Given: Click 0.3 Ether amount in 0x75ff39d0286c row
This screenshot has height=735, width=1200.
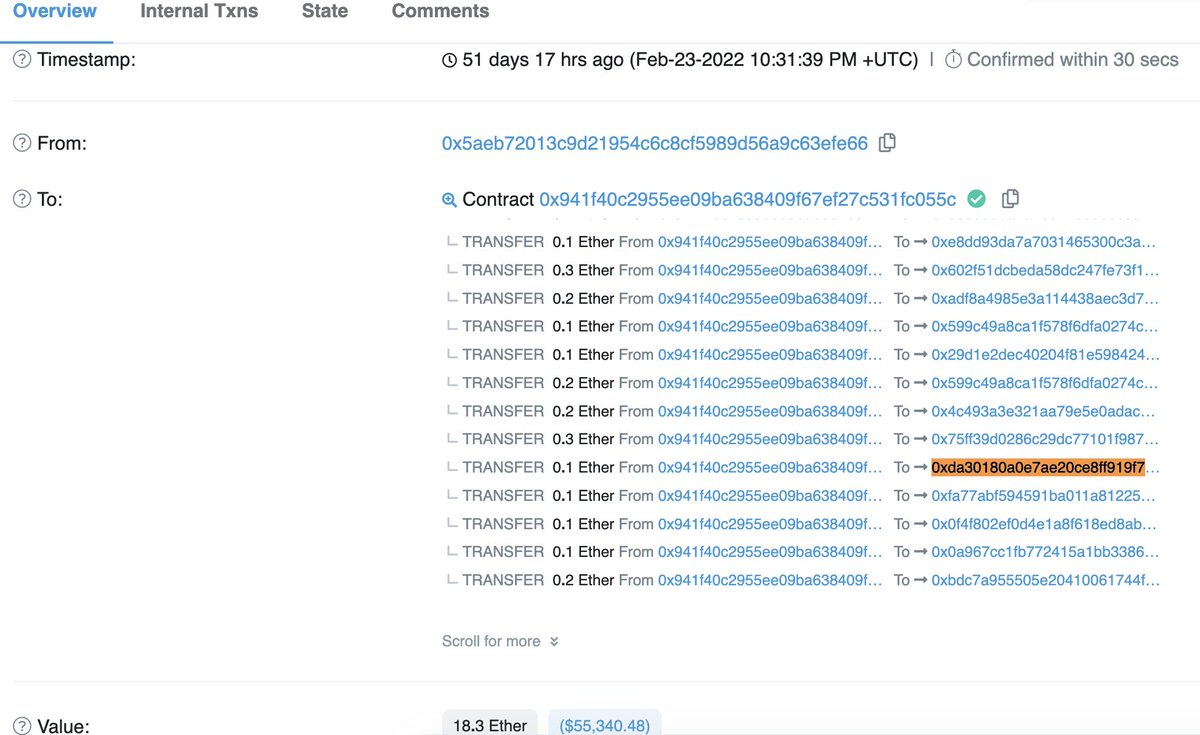Looking at the screenshot, I should tap(583, 439).
